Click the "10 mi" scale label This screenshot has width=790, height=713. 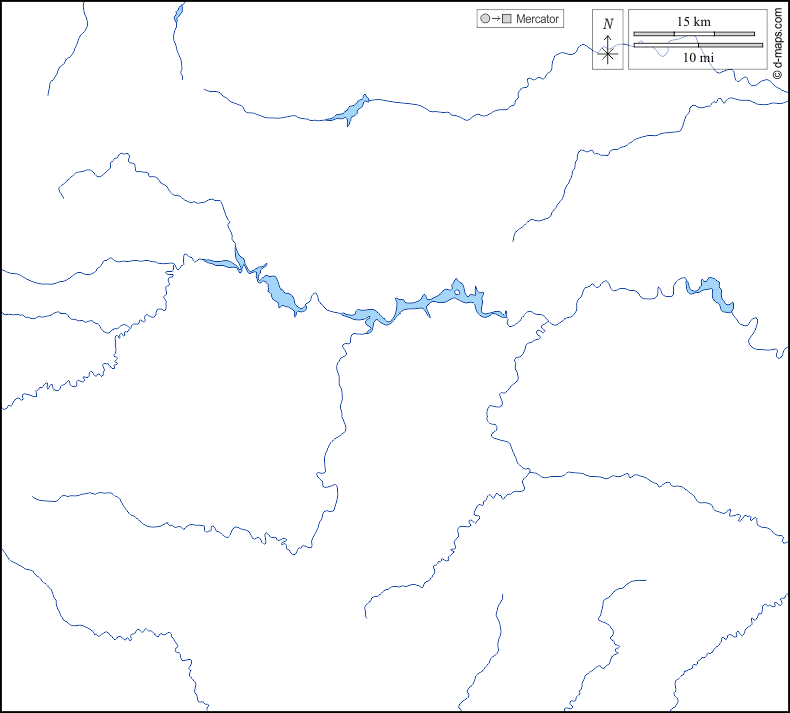coord(698,58)
